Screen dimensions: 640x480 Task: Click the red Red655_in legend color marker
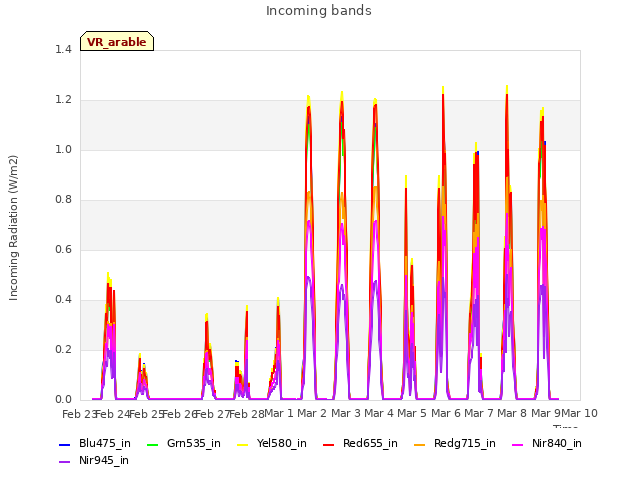pyautogui.click(x=329, y=444)
